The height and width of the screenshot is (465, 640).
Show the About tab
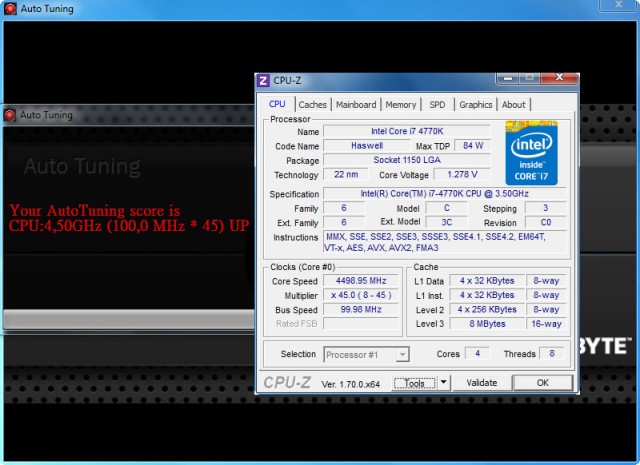click(x=513, y=105)
